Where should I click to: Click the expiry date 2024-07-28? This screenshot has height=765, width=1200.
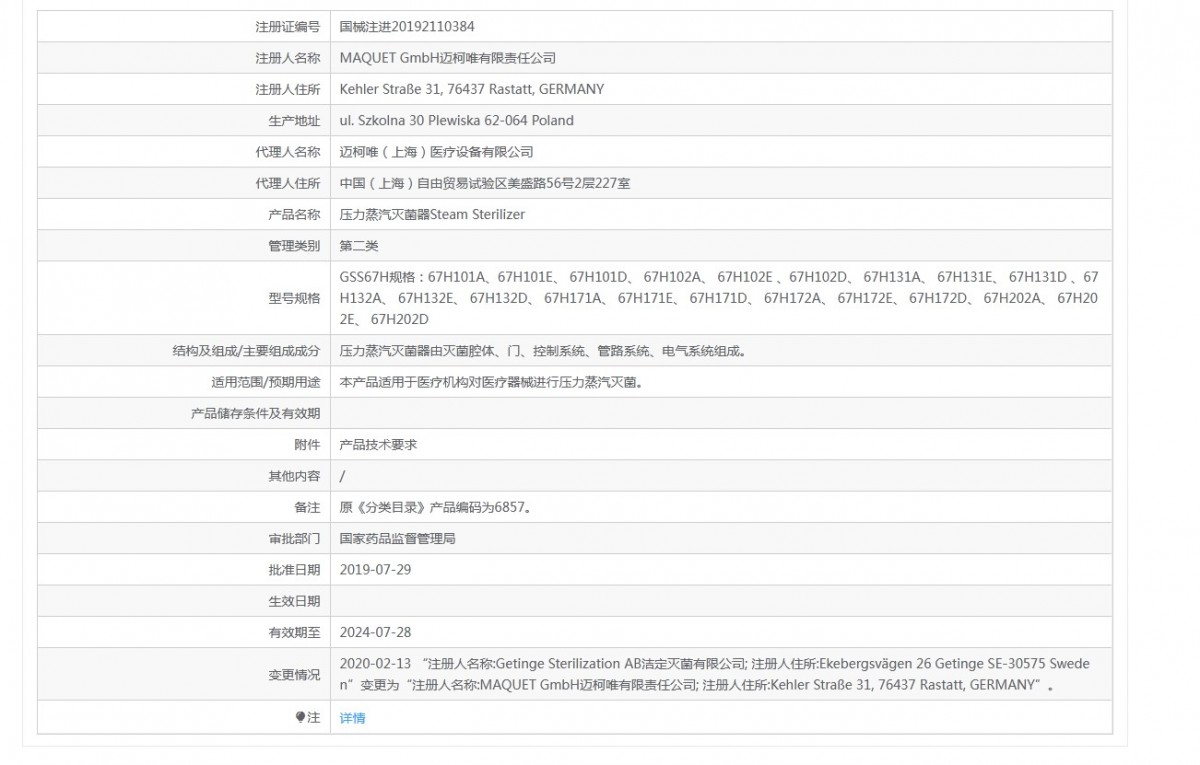click(x=375, y=632)
